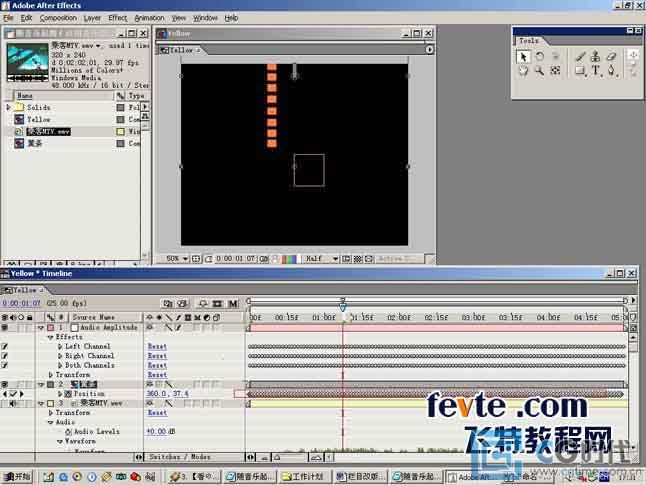Toggle the Position keyframe checkbox
The image size is (646, 485).
click(x=13, y=394)
